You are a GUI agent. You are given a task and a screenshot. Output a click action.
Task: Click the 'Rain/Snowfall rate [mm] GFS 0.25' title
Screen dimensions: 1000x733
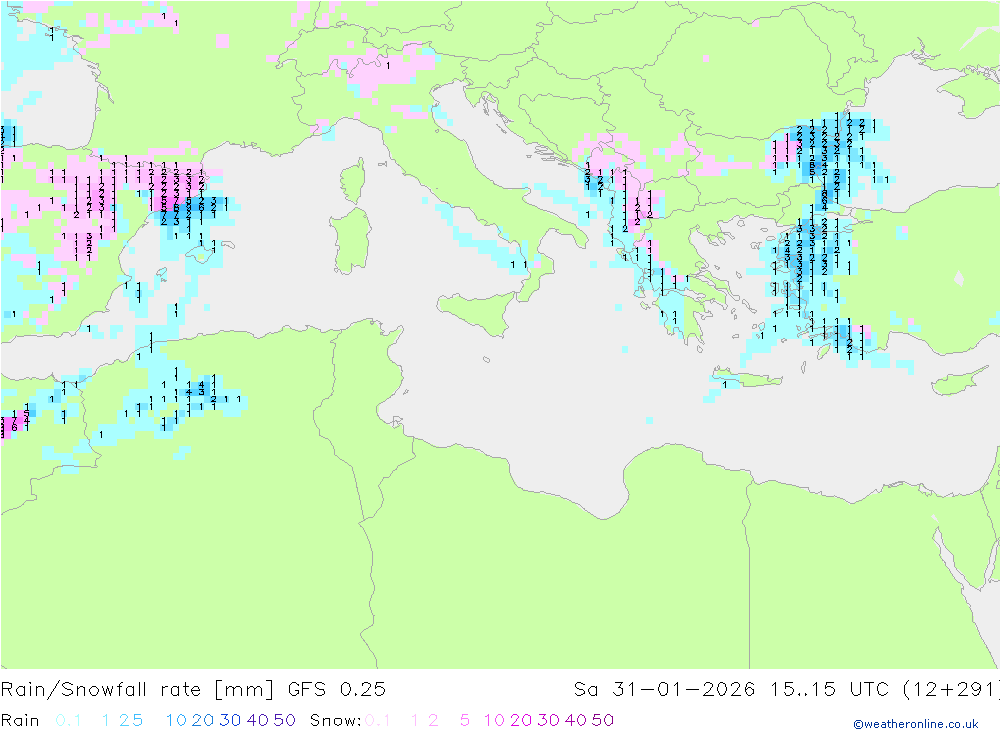coord(193,690)
